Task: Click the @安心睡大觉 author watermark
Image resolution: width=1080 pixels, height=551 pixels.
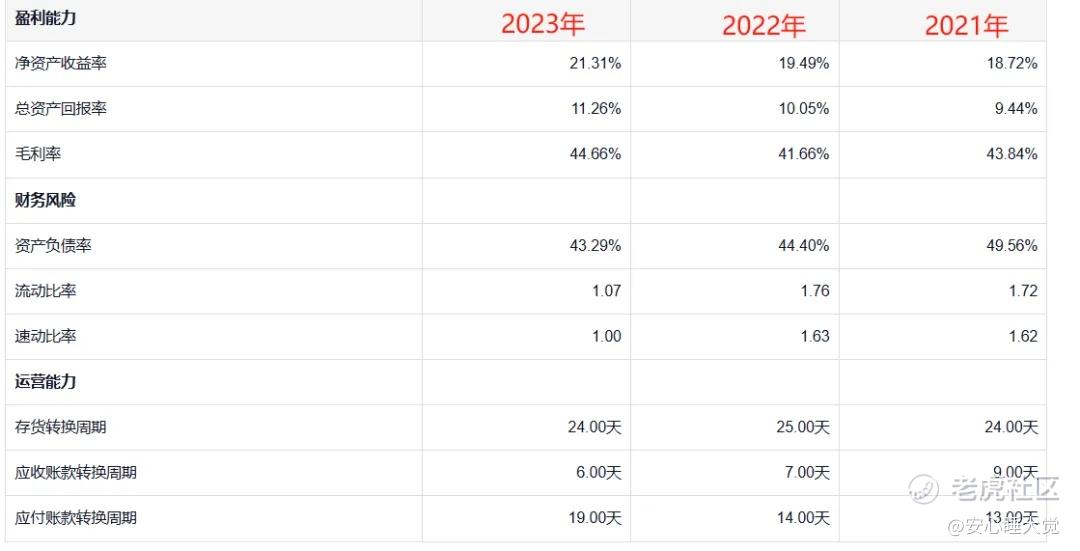Action: pos(1004,527)
